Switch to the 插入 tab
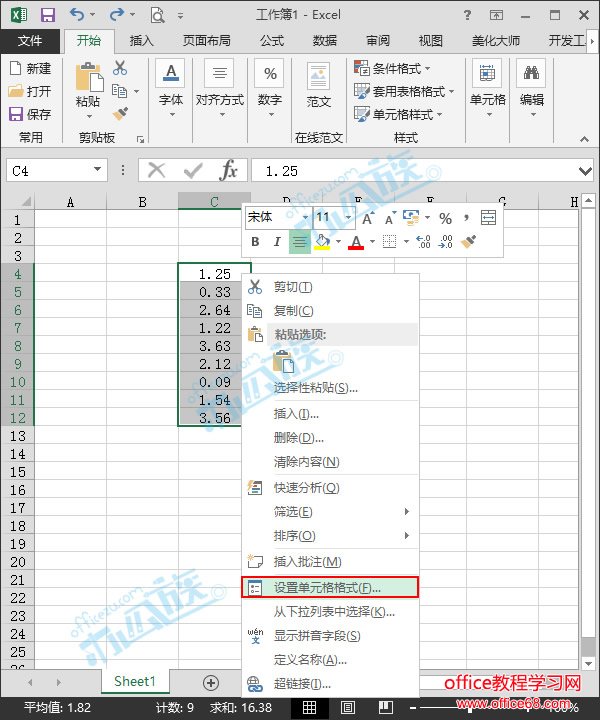The height and width of the screenshot is (720, 600). [141, 41]
